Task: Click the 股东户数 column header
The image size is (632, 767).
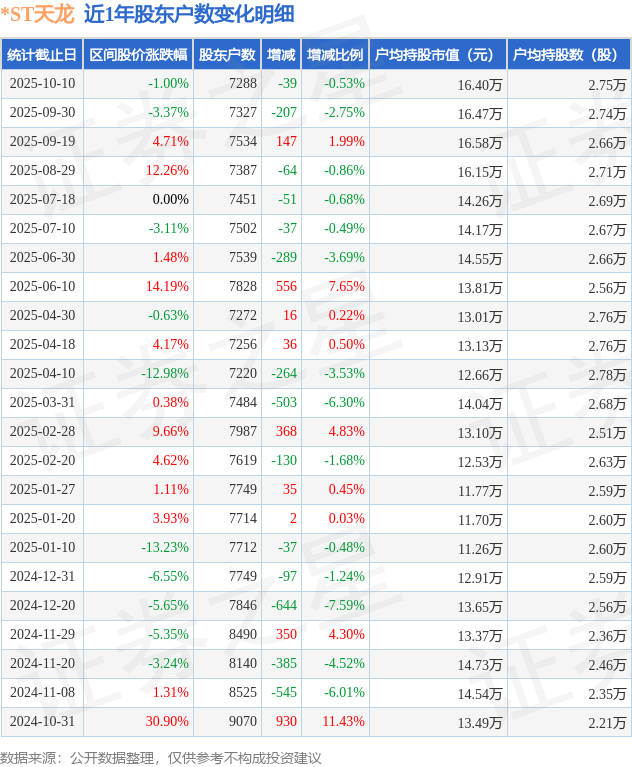Action: (227, 54)
